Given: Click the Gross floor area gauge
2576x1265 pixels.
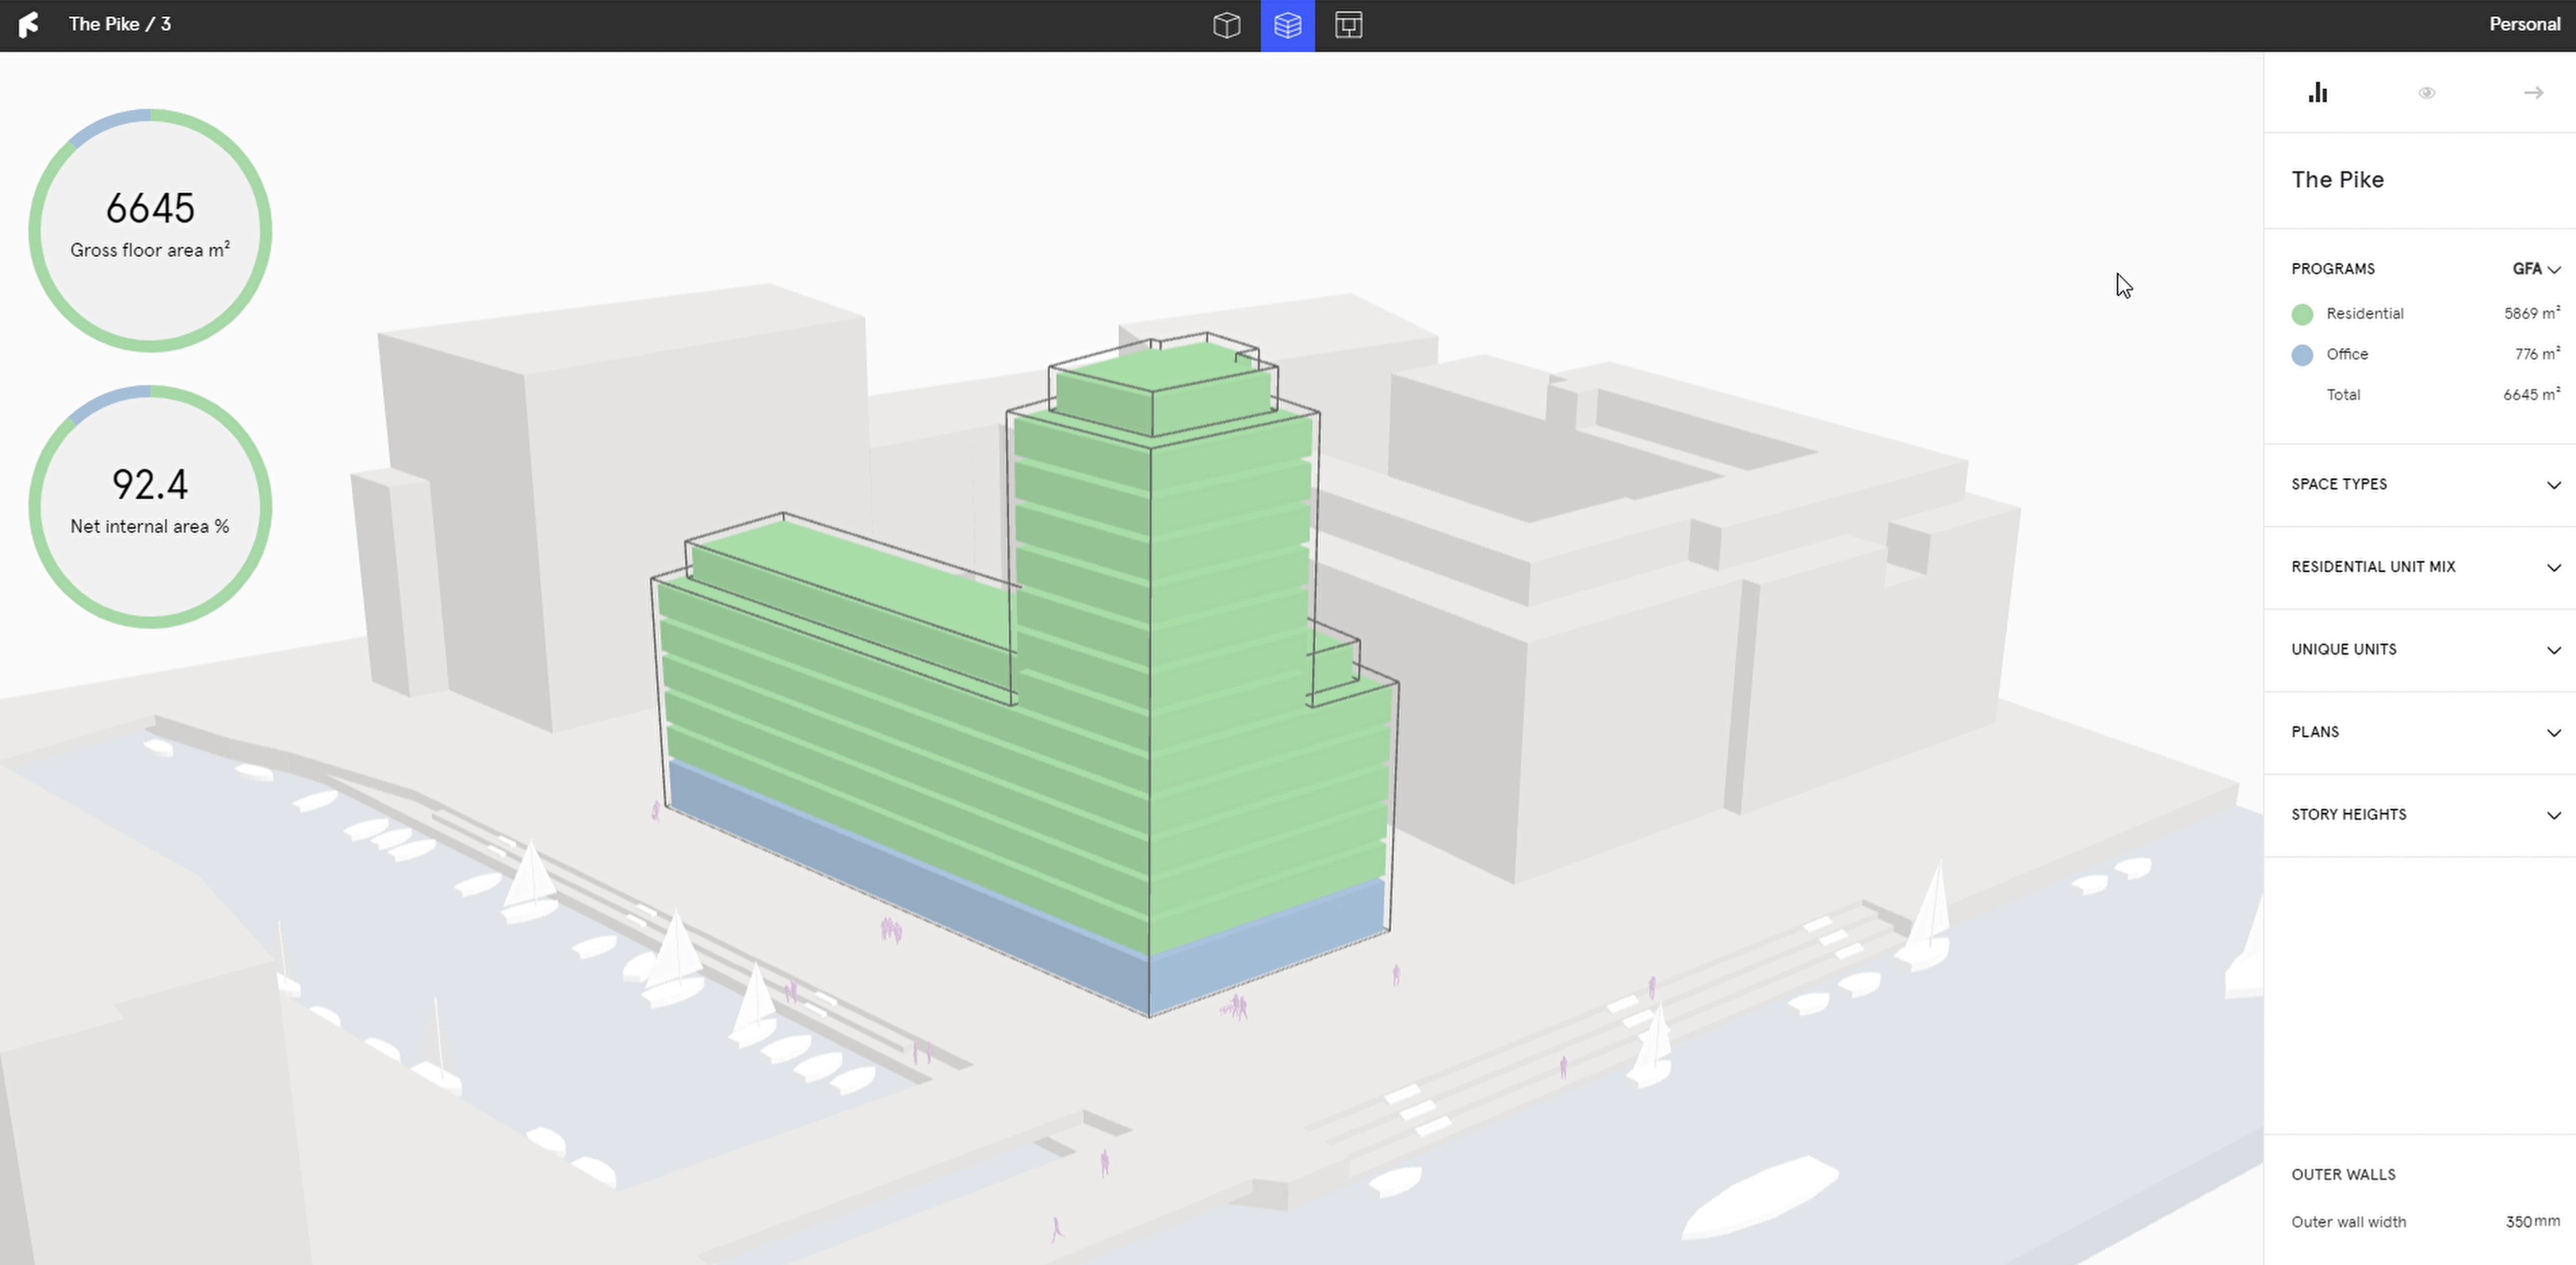Looking at the screenshot, I should tap(150, 230).
